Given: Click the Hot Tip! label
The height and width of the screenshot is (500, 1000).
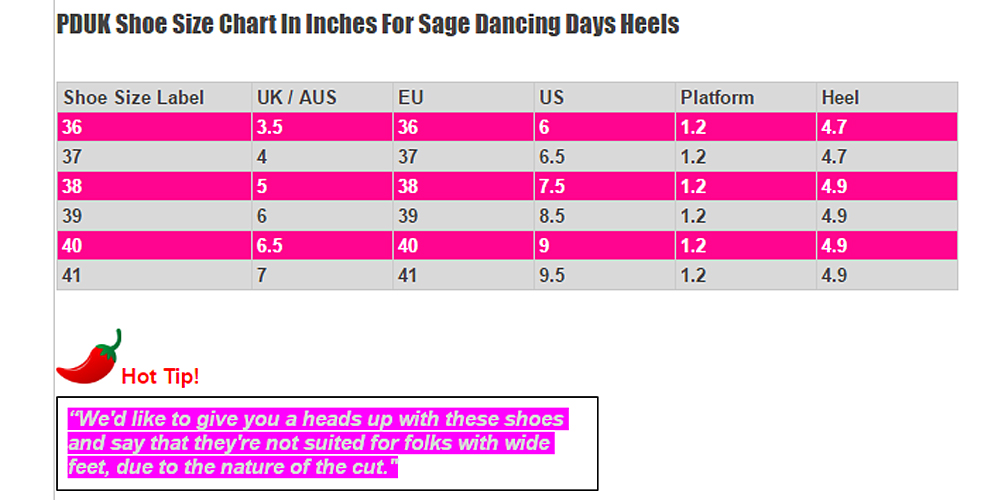Looking at the screenshot, I should [x=160, y=377].
